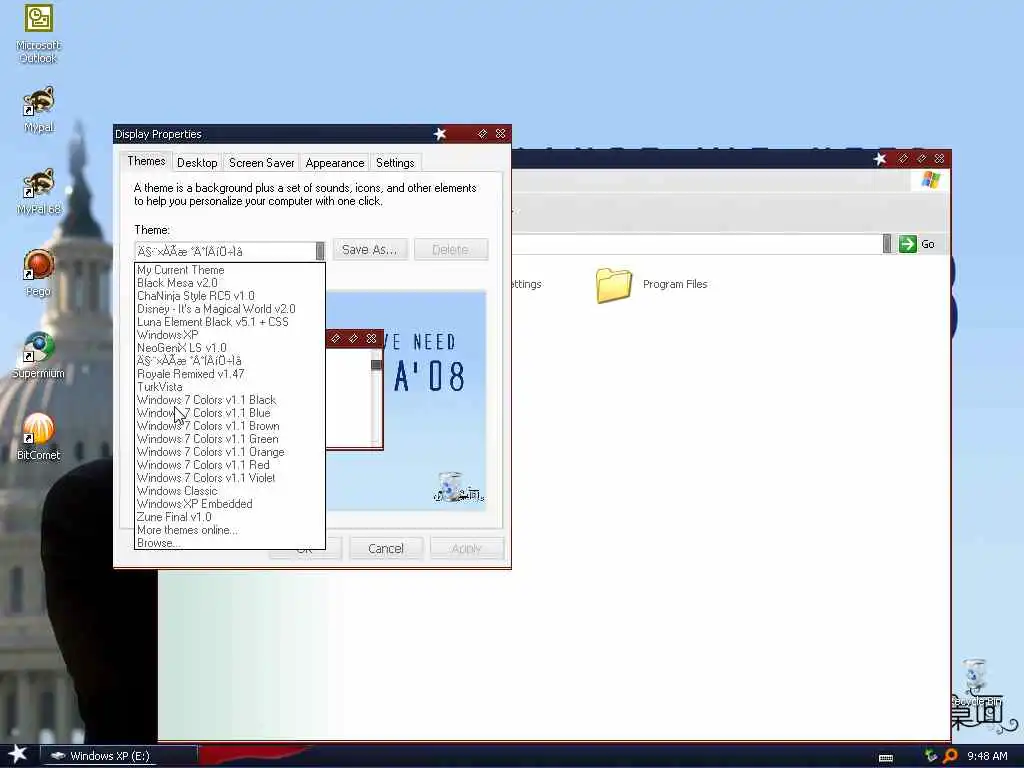Click the Delete button
Viewport: 1024px width, 768px height.
[x=451, y=249]
